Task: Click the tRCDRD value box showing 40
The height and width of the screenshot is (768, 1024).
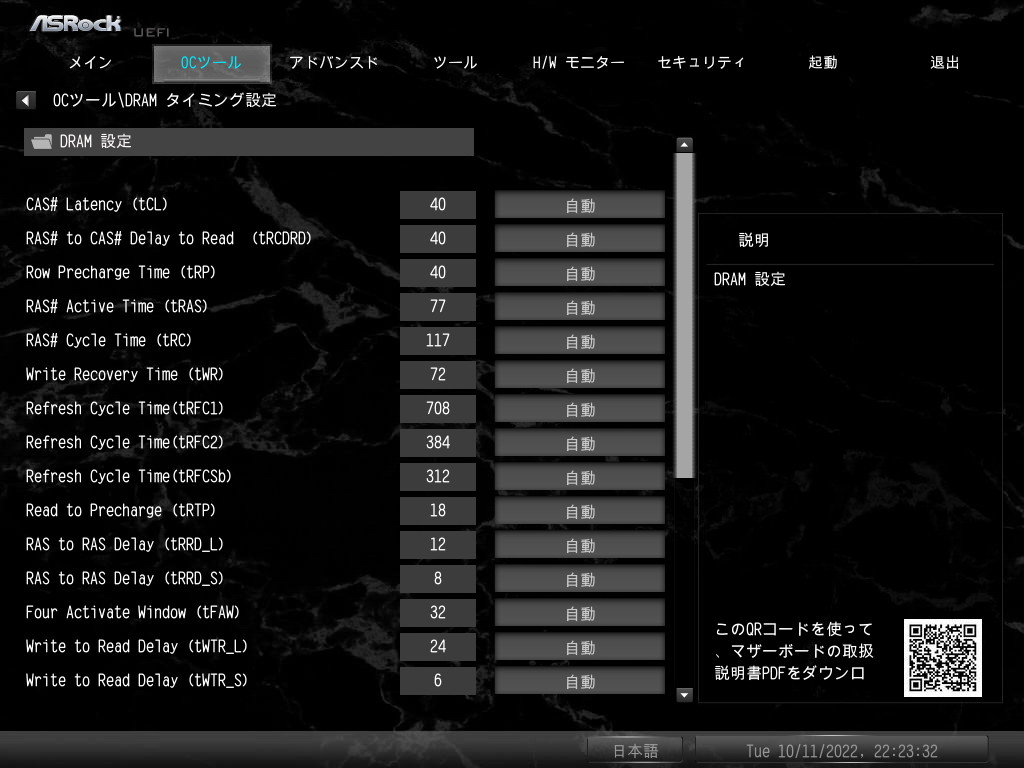Action: tap(438, 238)
